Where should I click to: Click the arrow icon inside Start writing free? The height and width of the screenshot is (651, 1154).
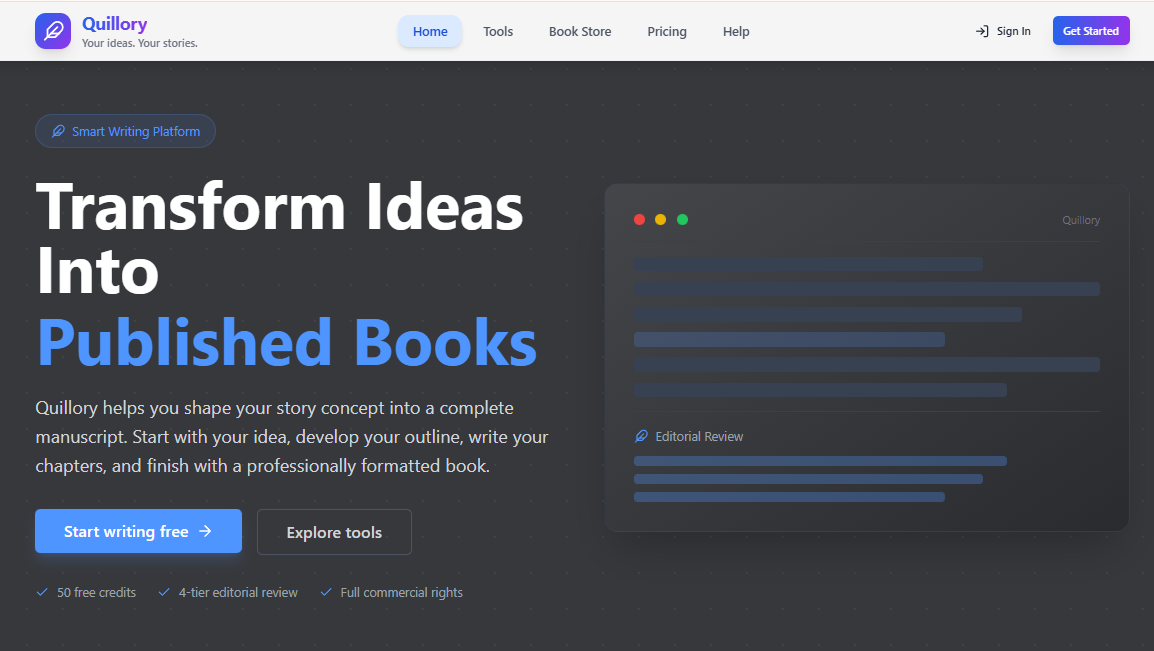(x=207, y=531)
